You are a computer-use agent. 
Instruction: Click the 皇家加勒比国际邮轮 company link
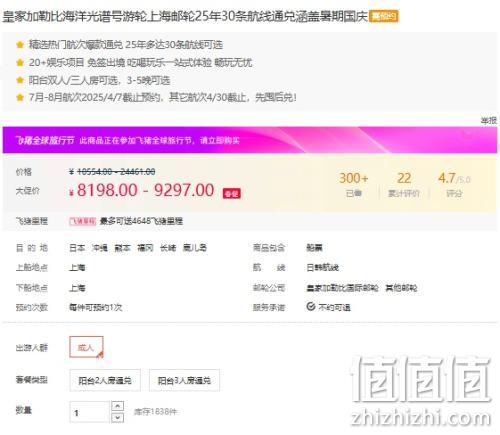tap(342, 288)
